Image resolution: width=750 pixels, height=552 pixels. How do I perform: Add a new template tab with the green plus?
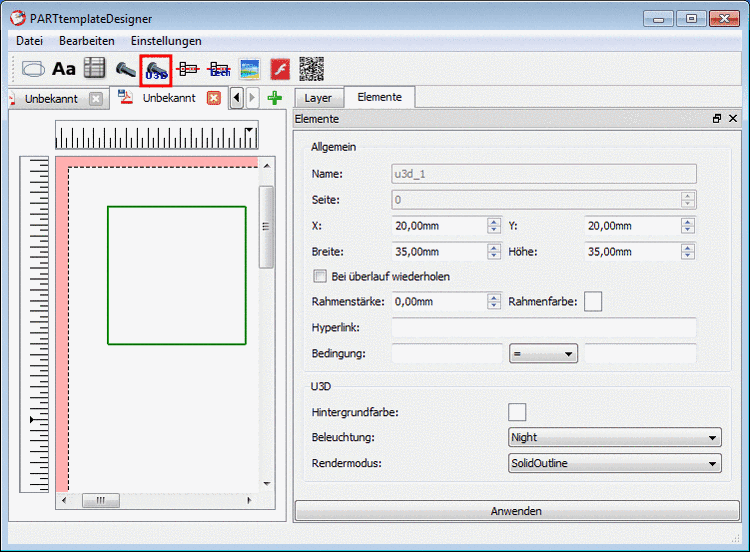[x=275, y=98]
